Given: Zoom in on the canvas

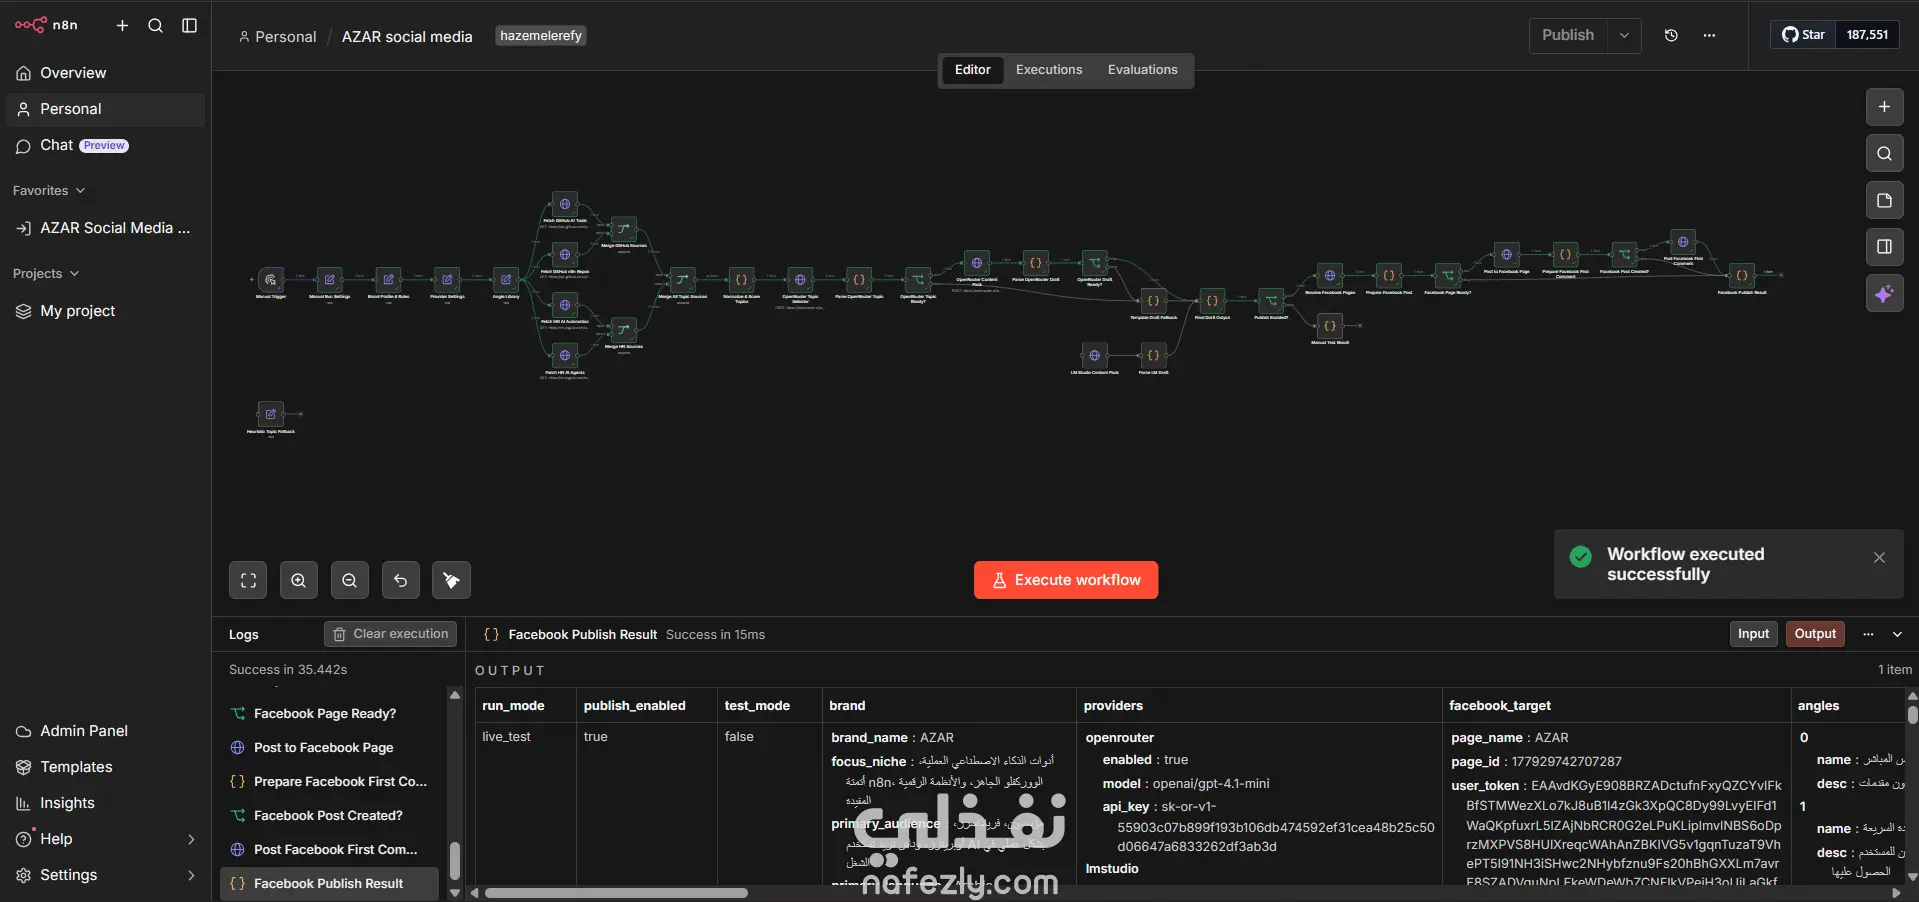Looking at the screenshot, I should click(x=299, y=580).
